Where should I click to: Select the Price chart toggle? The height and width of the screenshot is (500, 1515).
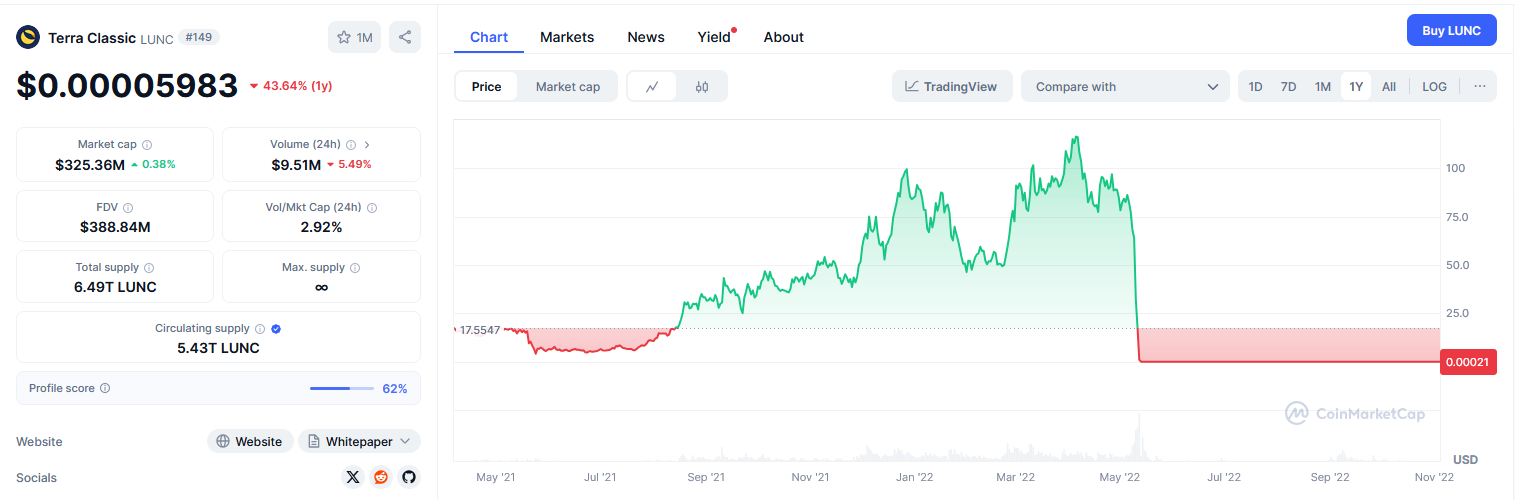point(486,87)
